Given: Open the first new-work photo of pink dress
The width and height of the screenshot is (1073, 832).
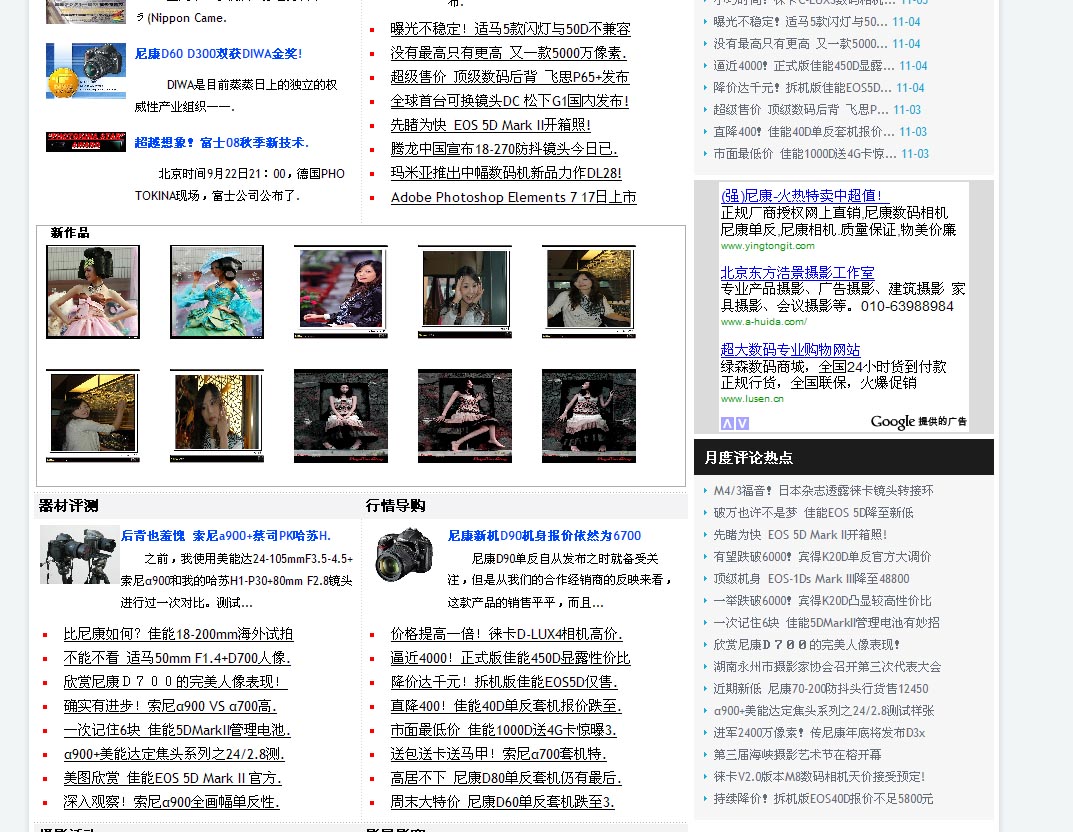Looking at the screenshot, I should [x=93, y=292].
